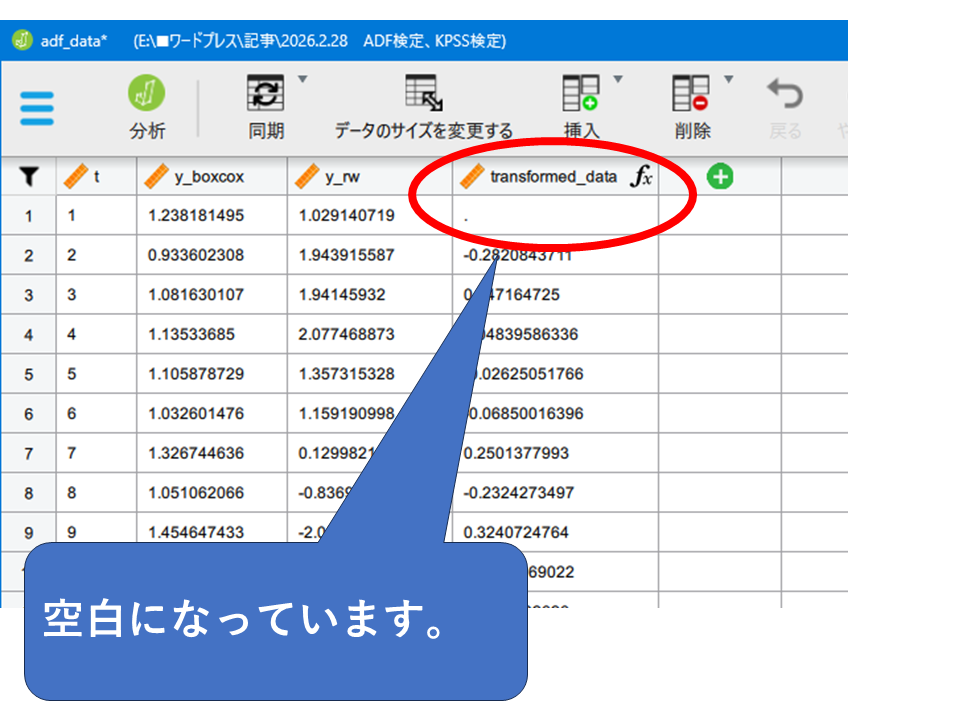This screenshot has width=960, height=720.
Task: Select row 5 header
Action: (x=28, y=374)
